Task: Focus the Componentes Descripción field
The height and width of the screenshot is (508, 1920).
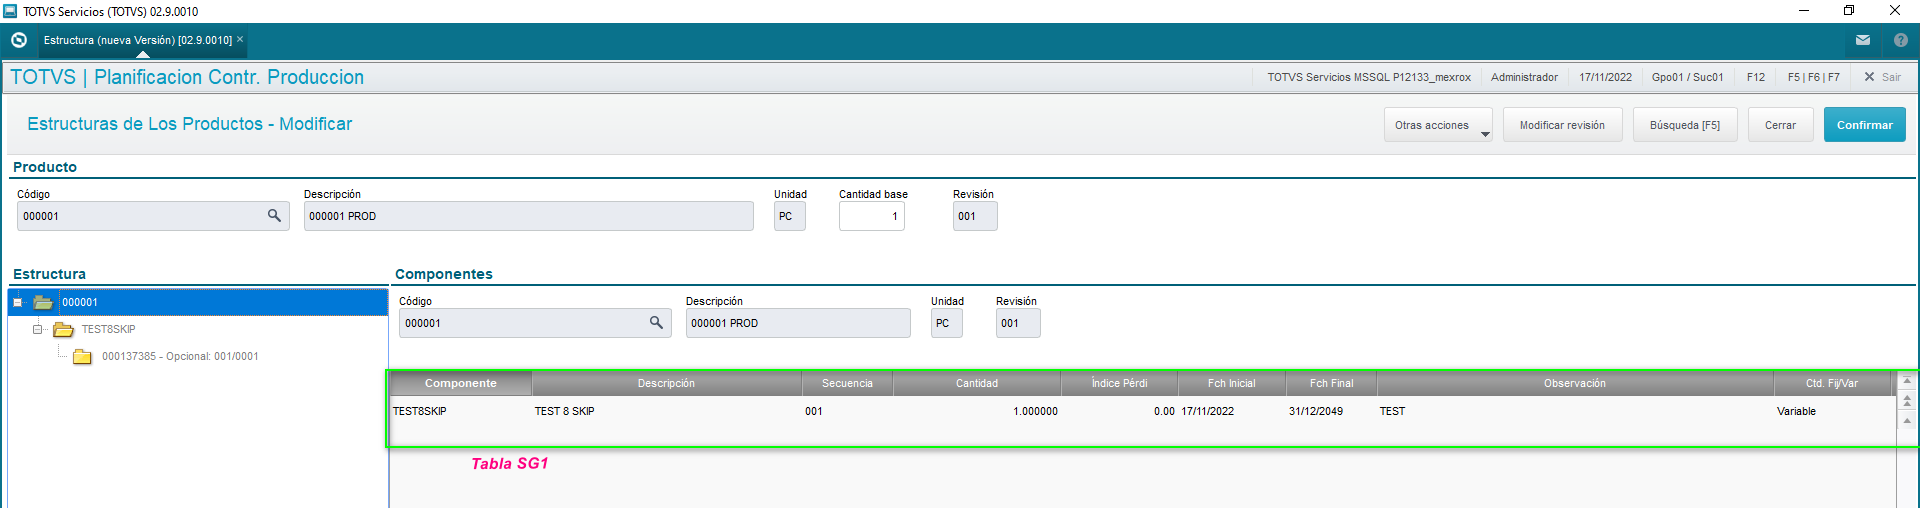Action: [x=798, y=323]
